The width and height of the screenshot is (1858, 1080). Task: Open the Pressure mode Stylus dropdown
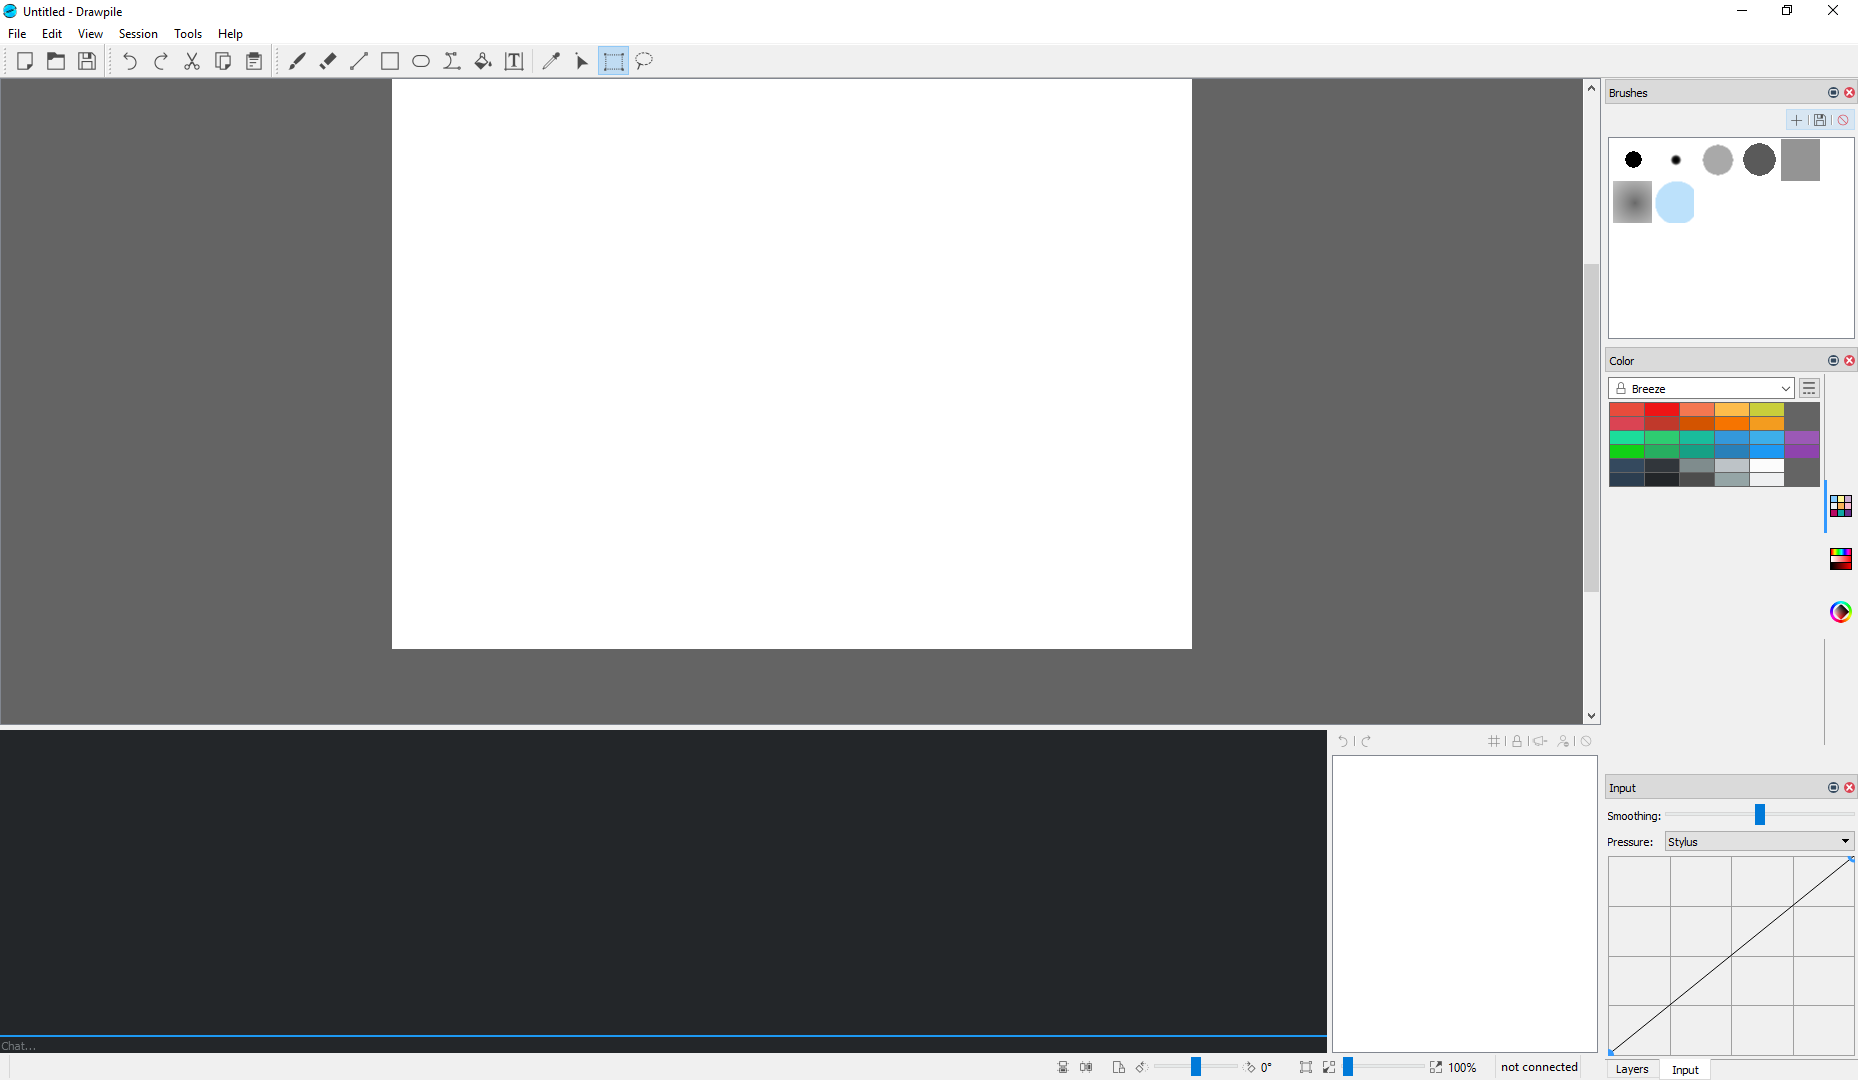1759,841
